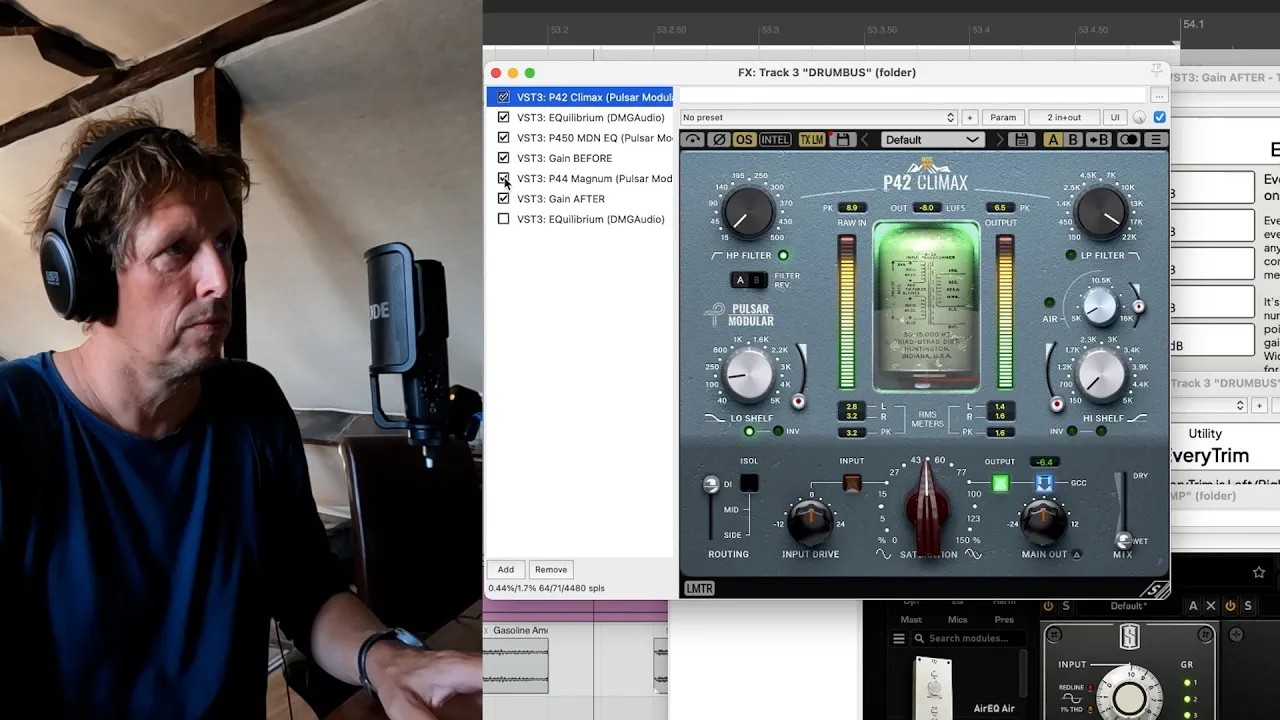Toggle the LP FILTER enable LED
This screenshot has width=1280, height=720.
1071,255
